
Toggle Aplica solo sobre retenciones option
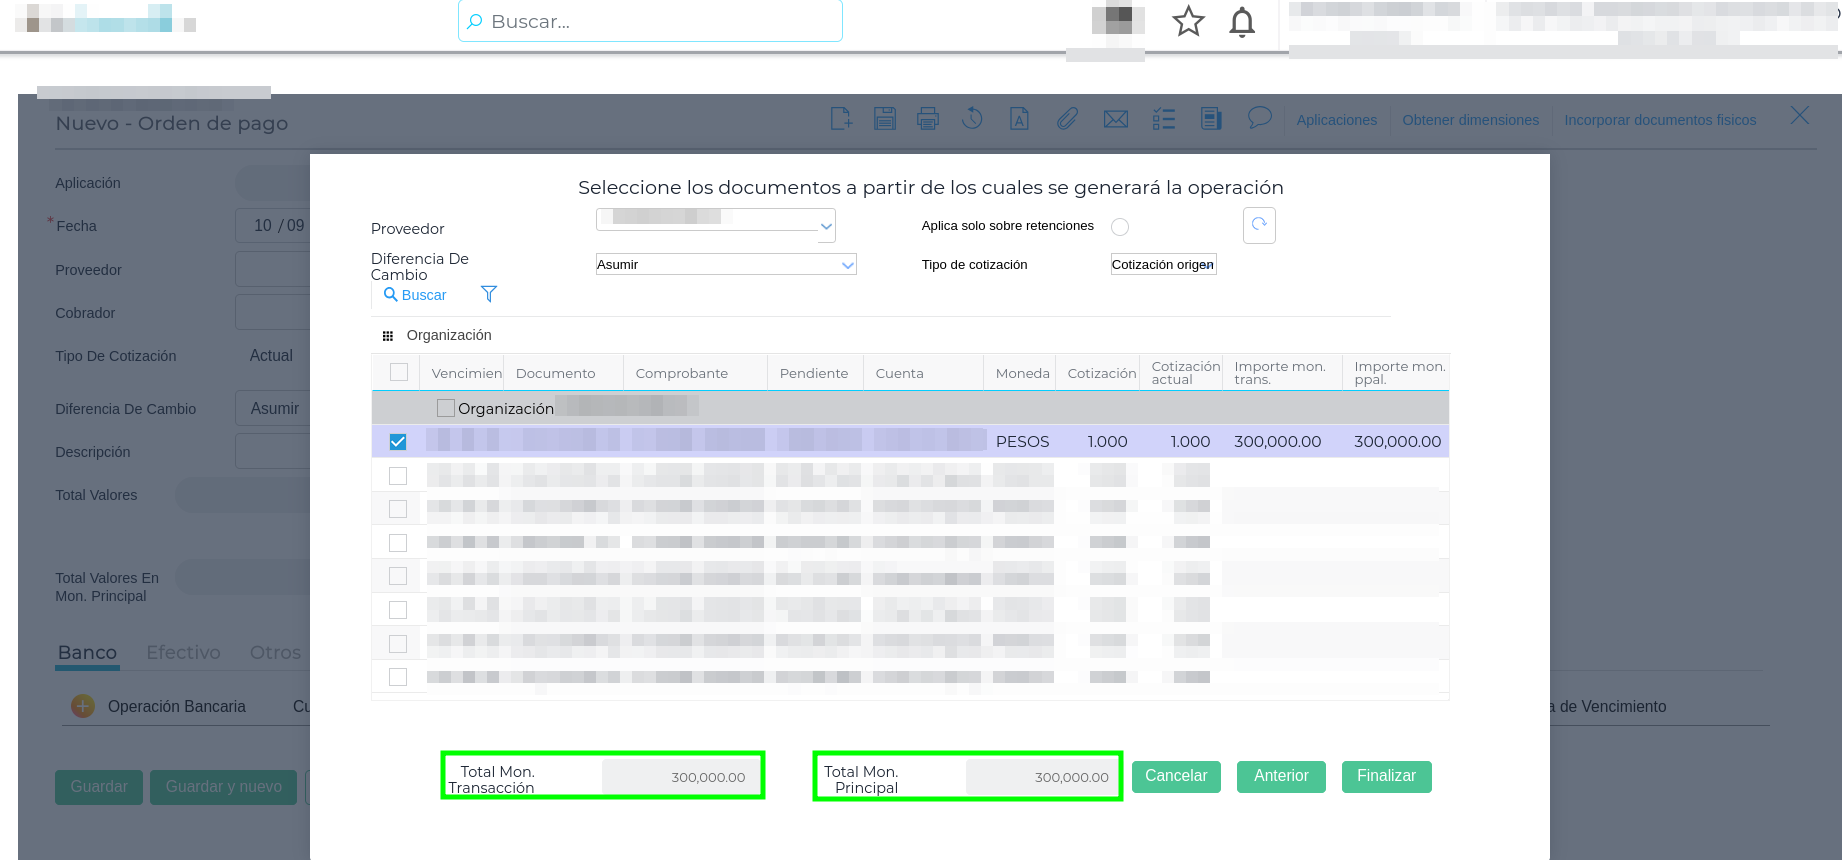(1120, 227)
